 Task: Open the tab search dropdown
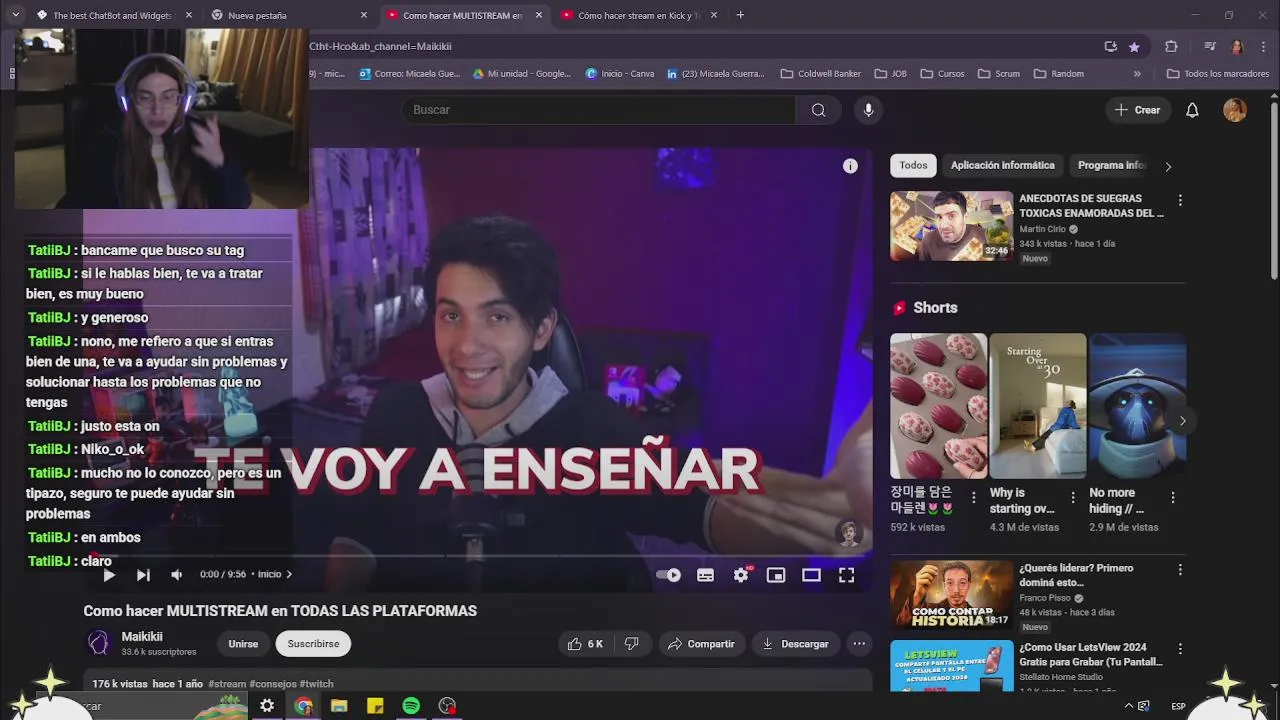pos(13,15)
